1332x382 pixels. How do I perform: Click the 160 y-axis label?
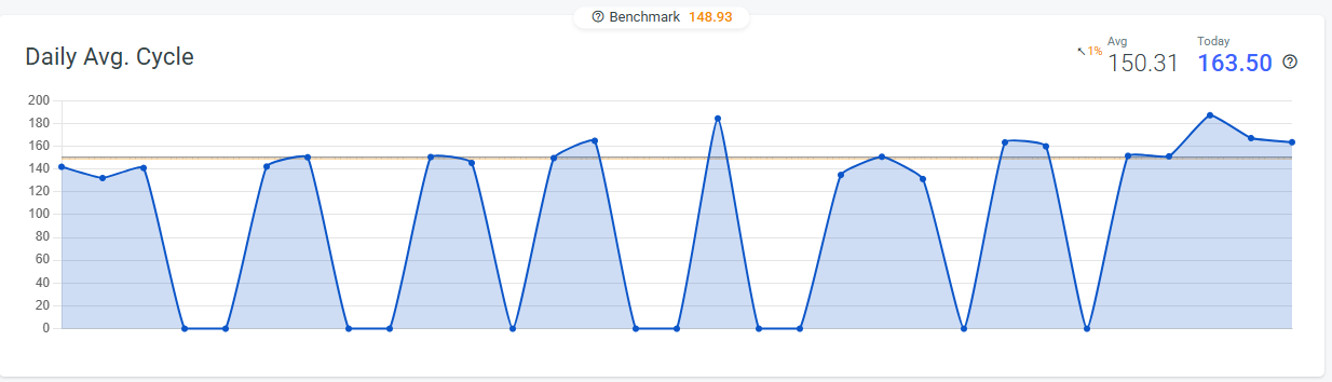[40, 146]
